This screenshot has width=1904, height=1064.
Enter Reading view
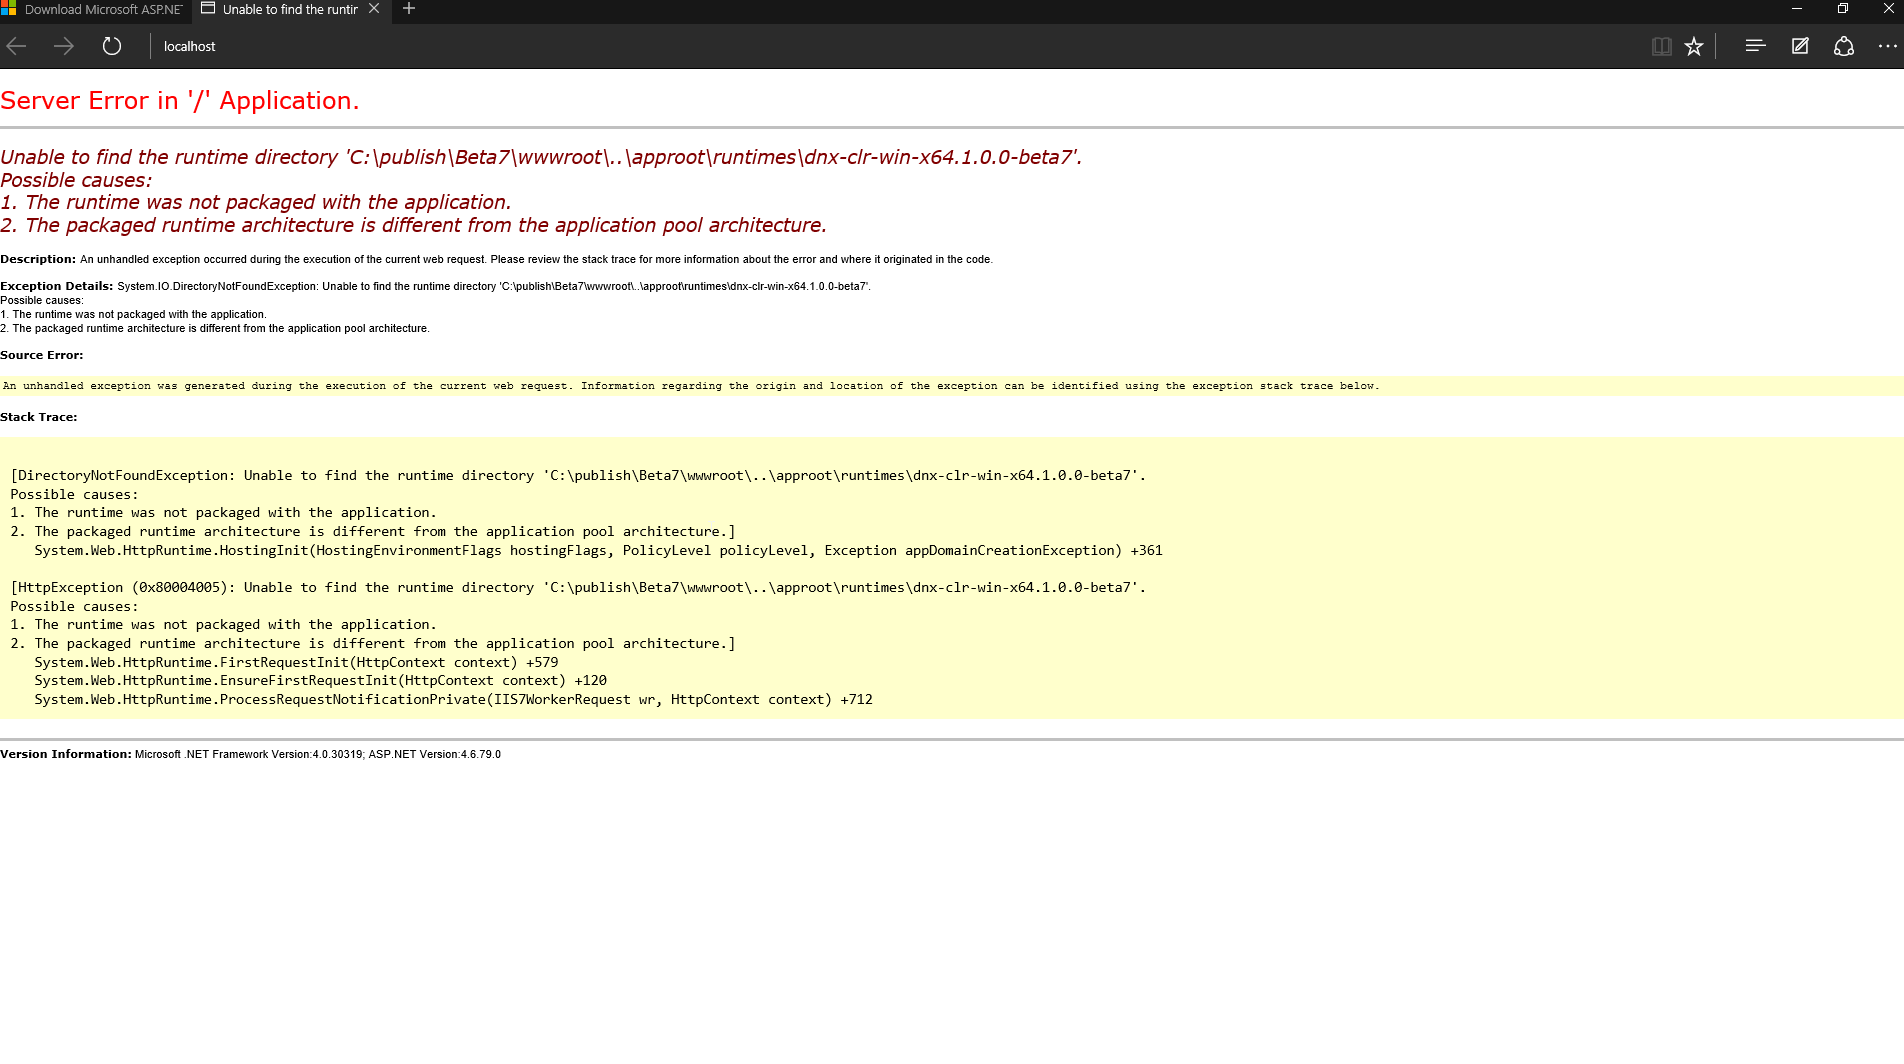(1661, 45)
